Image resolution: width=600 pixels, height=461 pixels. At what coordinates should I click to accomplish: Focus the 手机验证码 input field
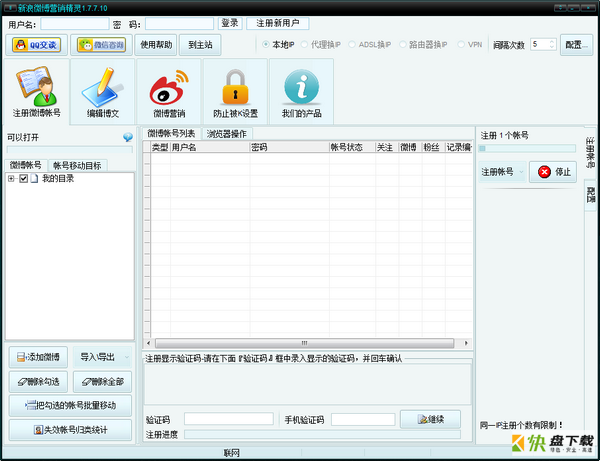tap(363, 419)
